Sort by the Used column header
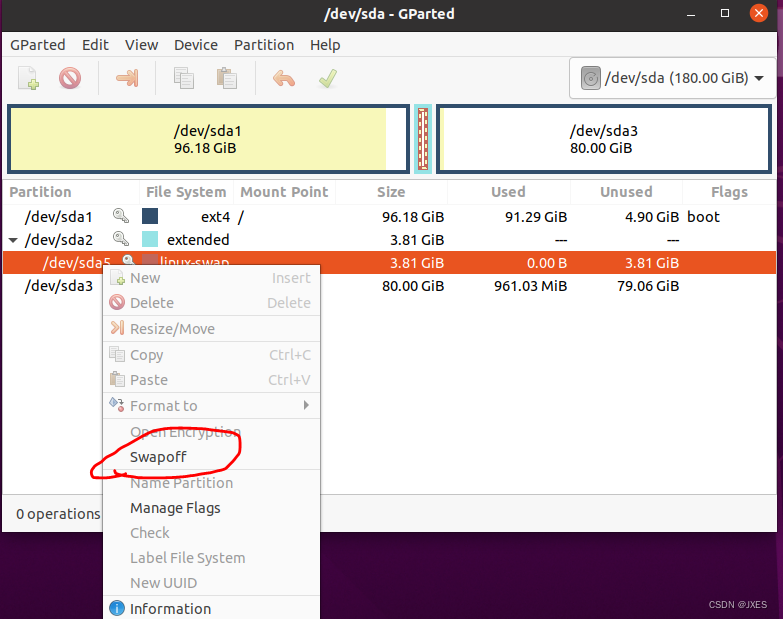 coord(508,192)
